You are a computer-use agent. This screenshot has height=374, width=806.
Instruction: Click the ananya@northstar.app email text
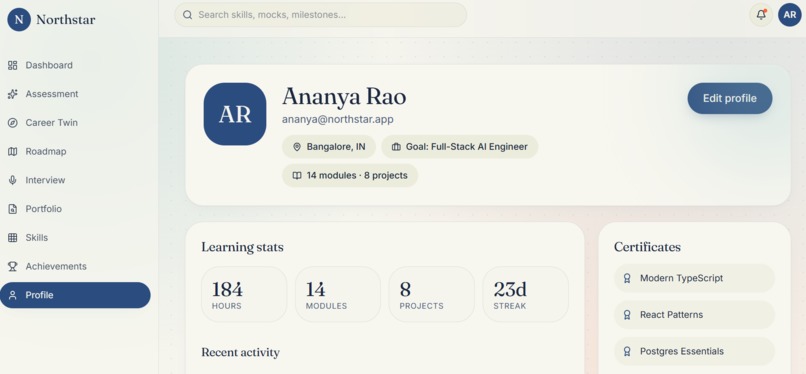[x=338, y=120]
